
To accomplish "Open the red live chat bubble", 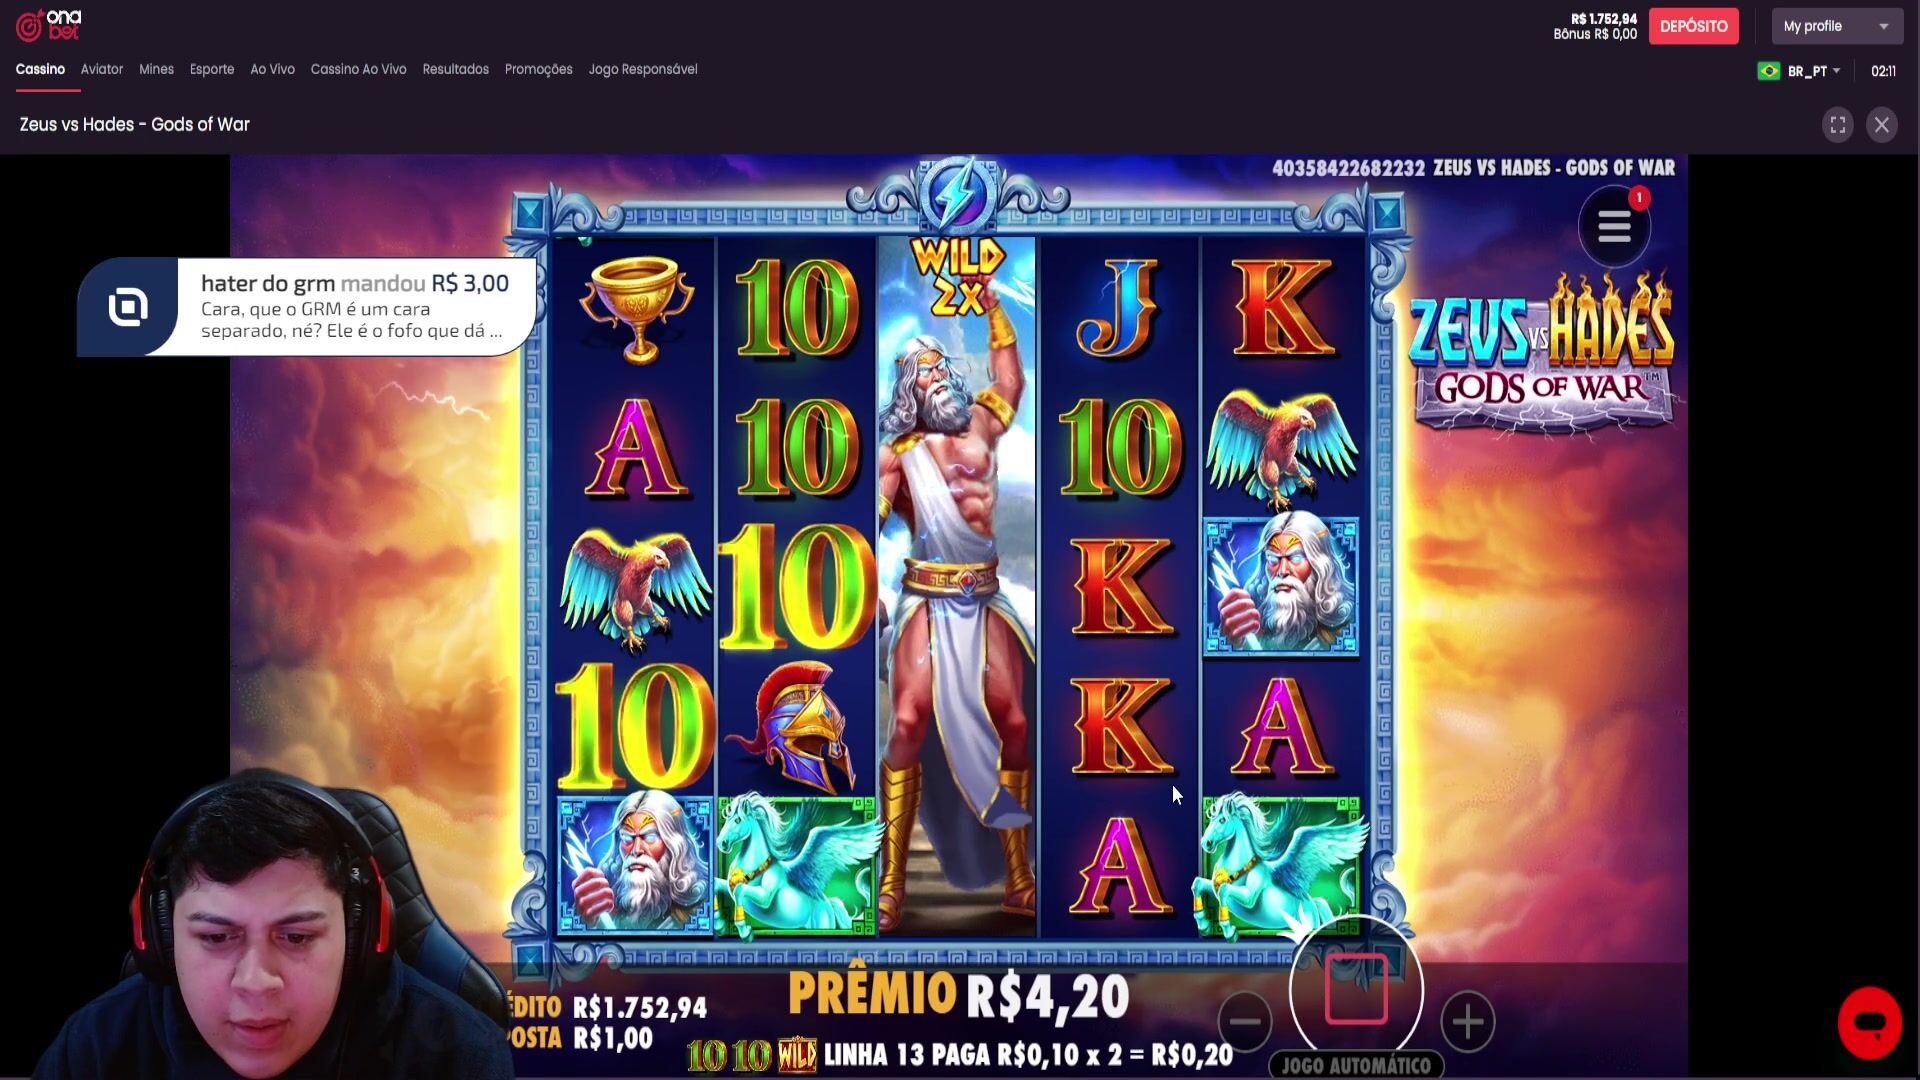I will [1869, 1022].
